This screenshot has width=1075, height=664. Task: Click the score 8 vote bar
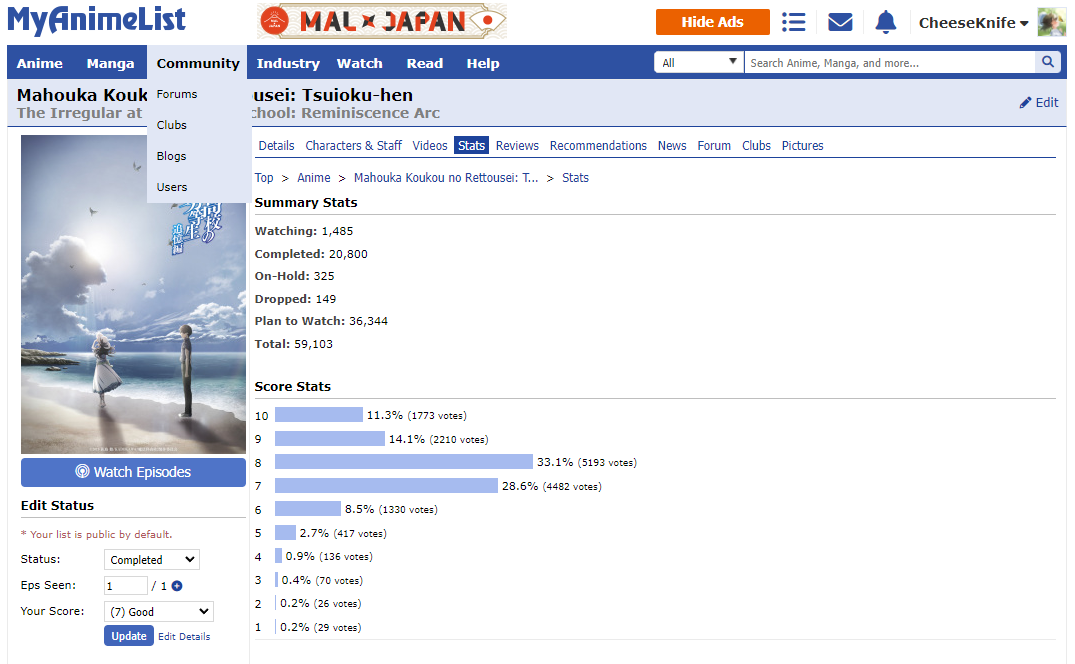403,462
